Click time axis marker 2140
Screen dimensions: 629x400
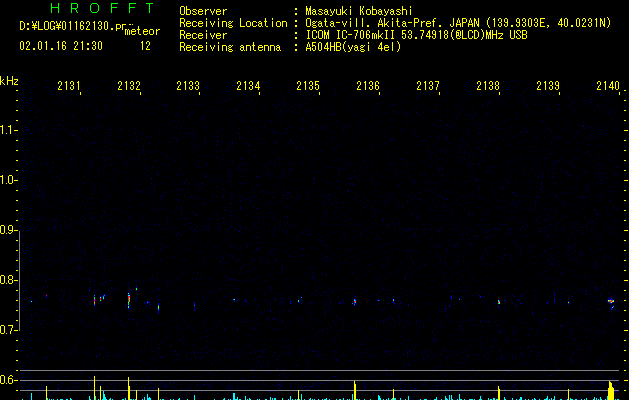608,85
